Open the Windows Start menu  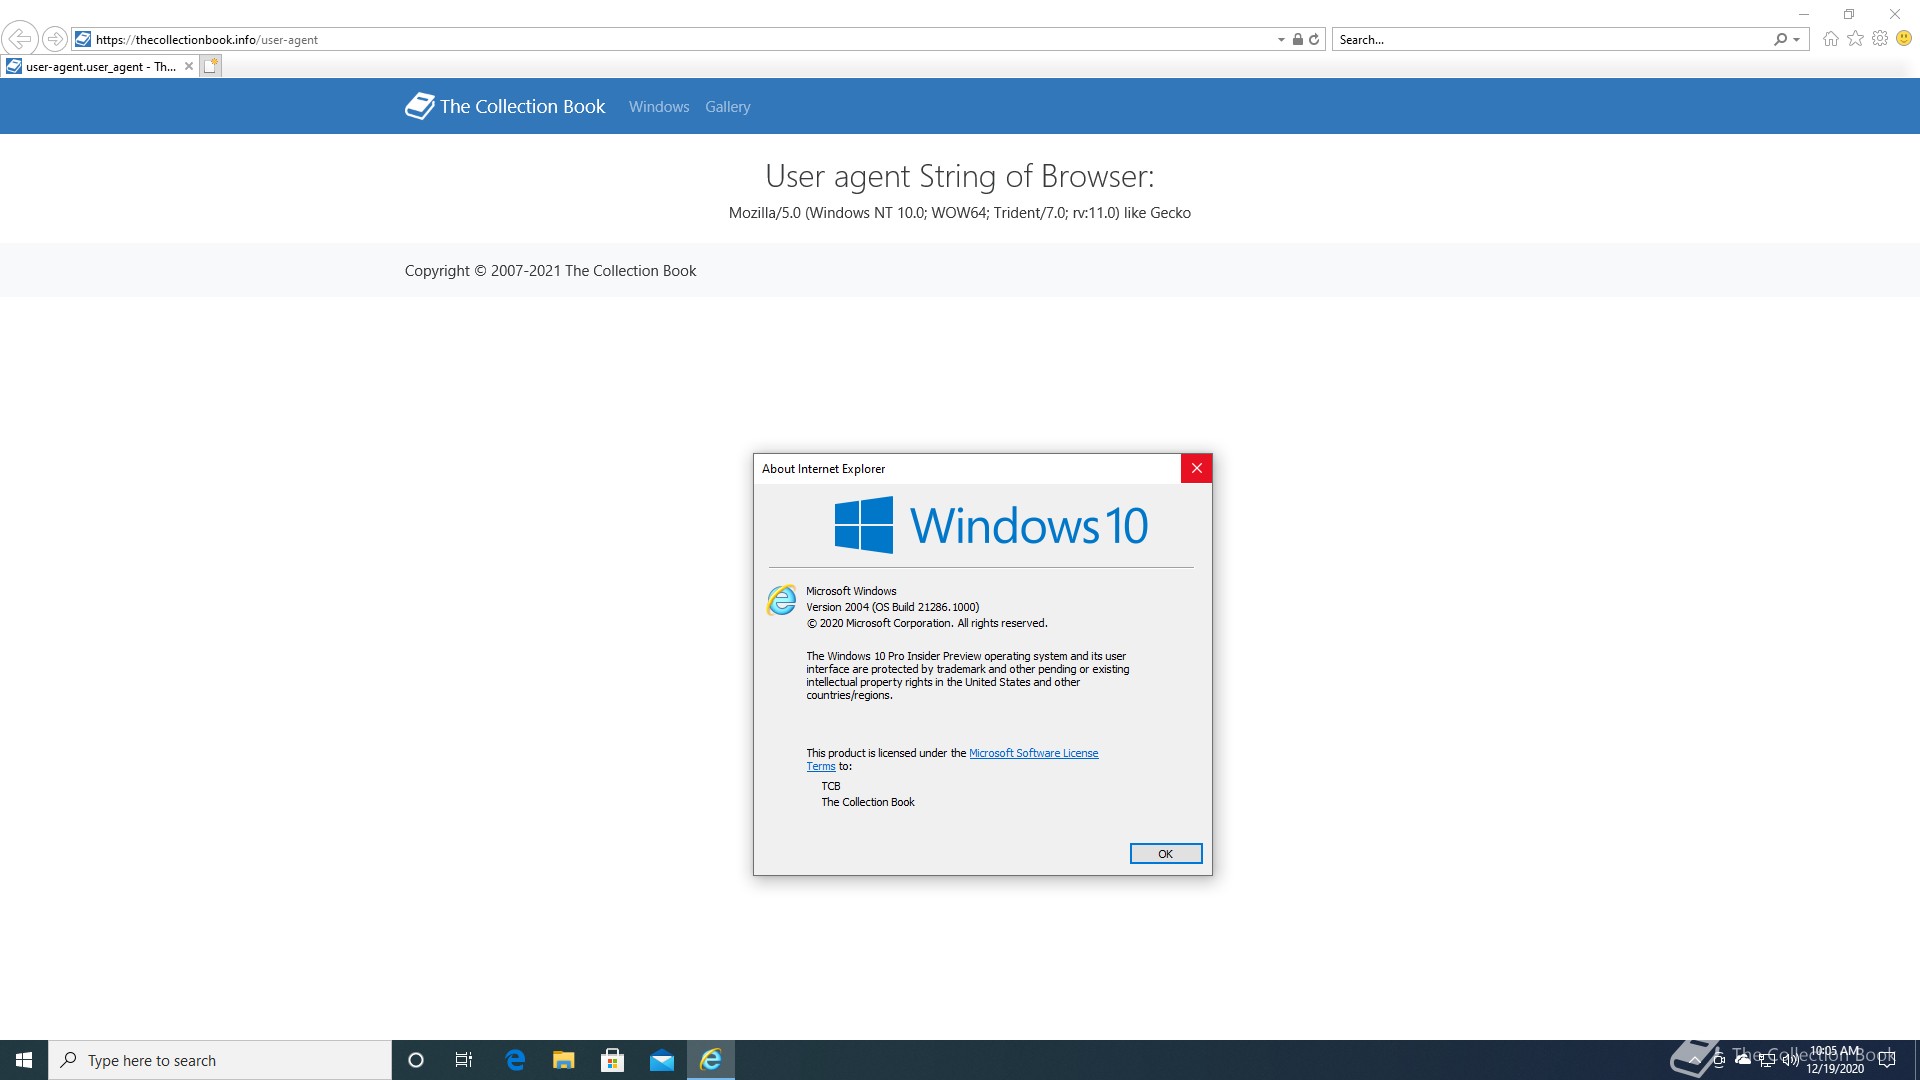click(24, 1060)
